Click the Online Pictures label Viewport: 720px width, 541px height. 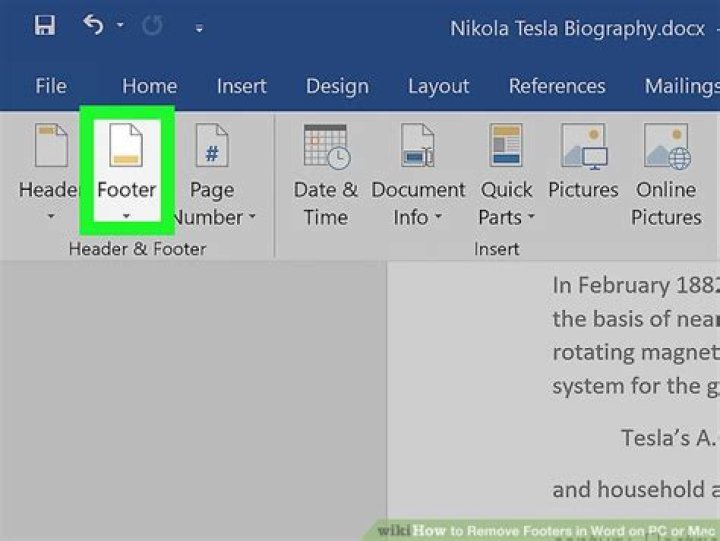tap(666, 203)
